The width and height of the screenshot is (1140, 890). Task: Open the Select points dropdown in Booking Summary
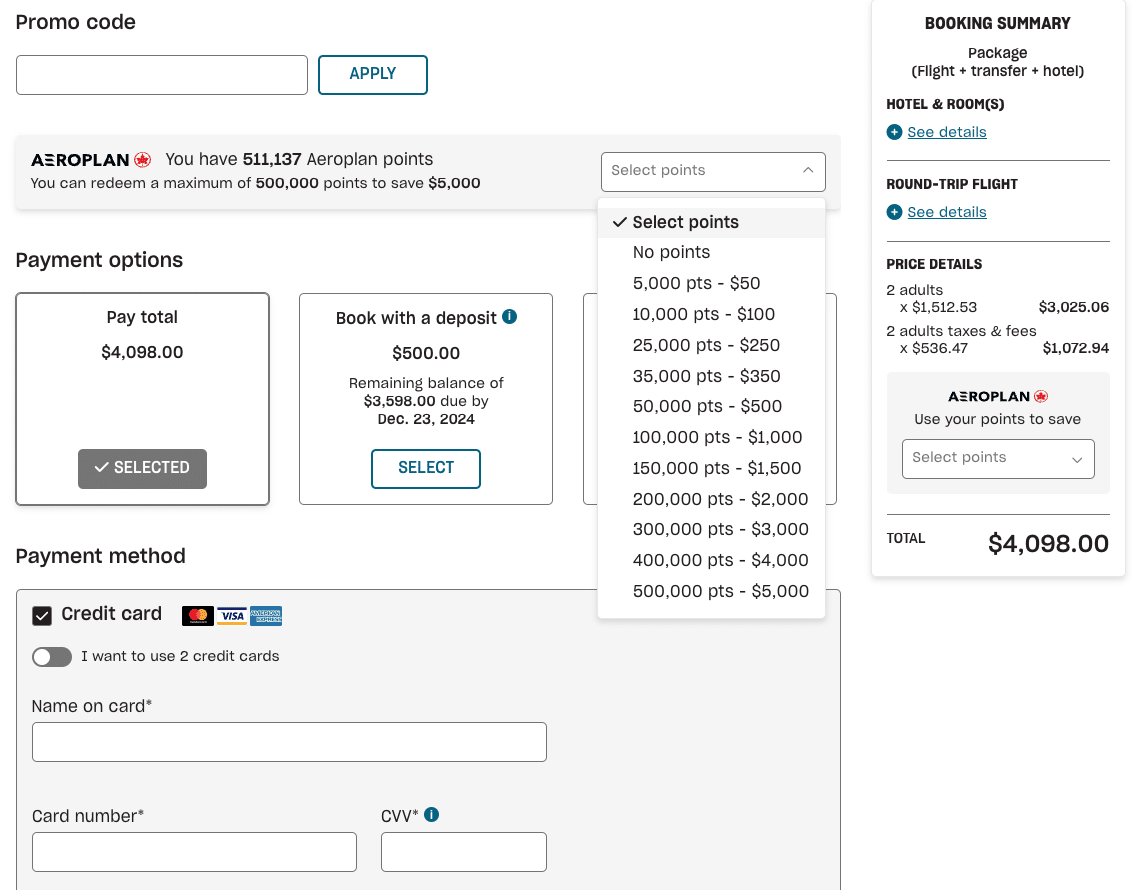pos(997,459)
